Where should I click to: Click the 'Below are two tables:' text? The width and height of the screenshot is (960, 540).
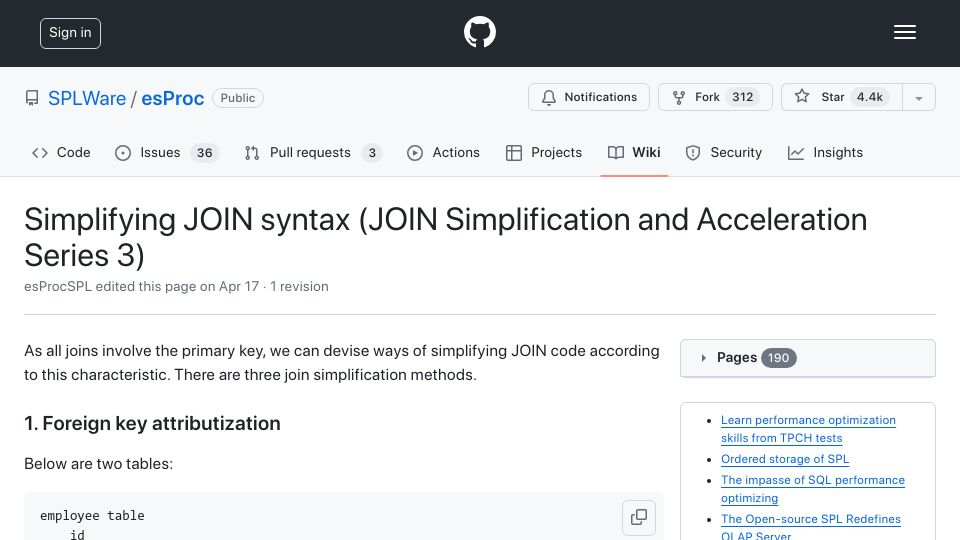click(x=99, y=464)
